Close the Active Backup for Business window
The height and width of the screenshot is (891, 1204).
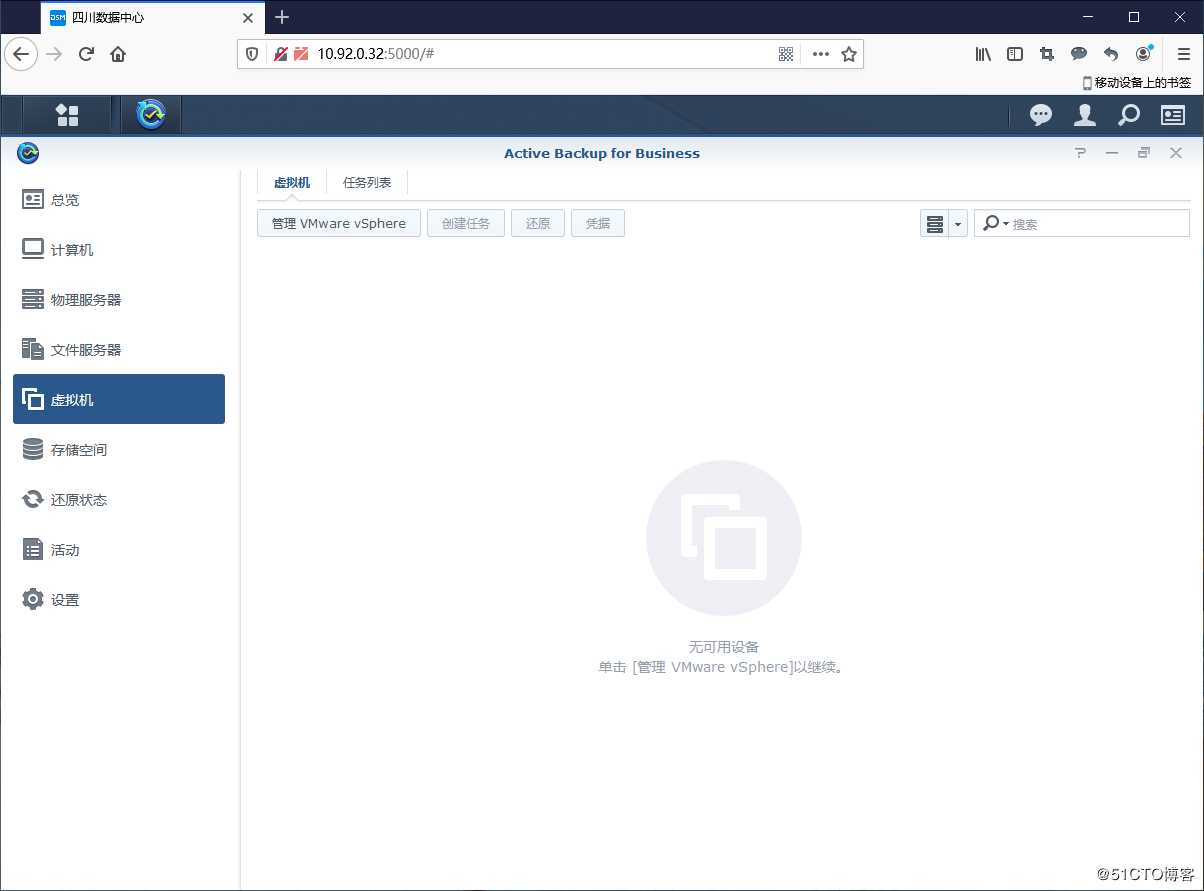coord(1176,153)
